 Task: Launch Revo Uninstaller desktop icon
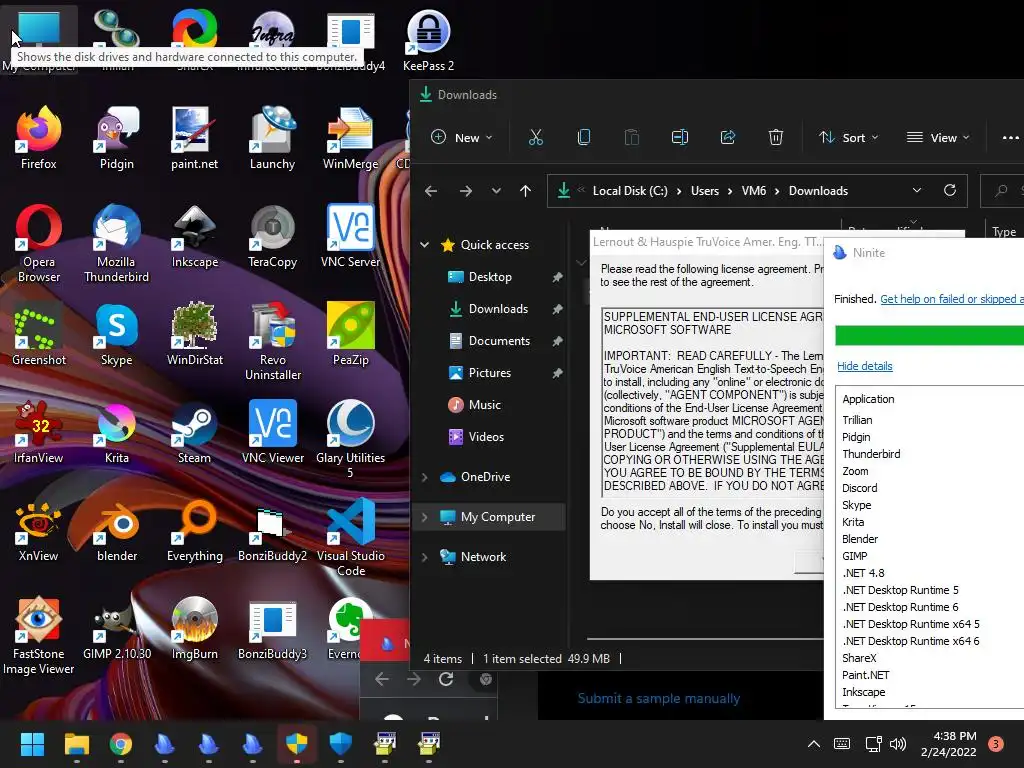[x=272, y=342]
